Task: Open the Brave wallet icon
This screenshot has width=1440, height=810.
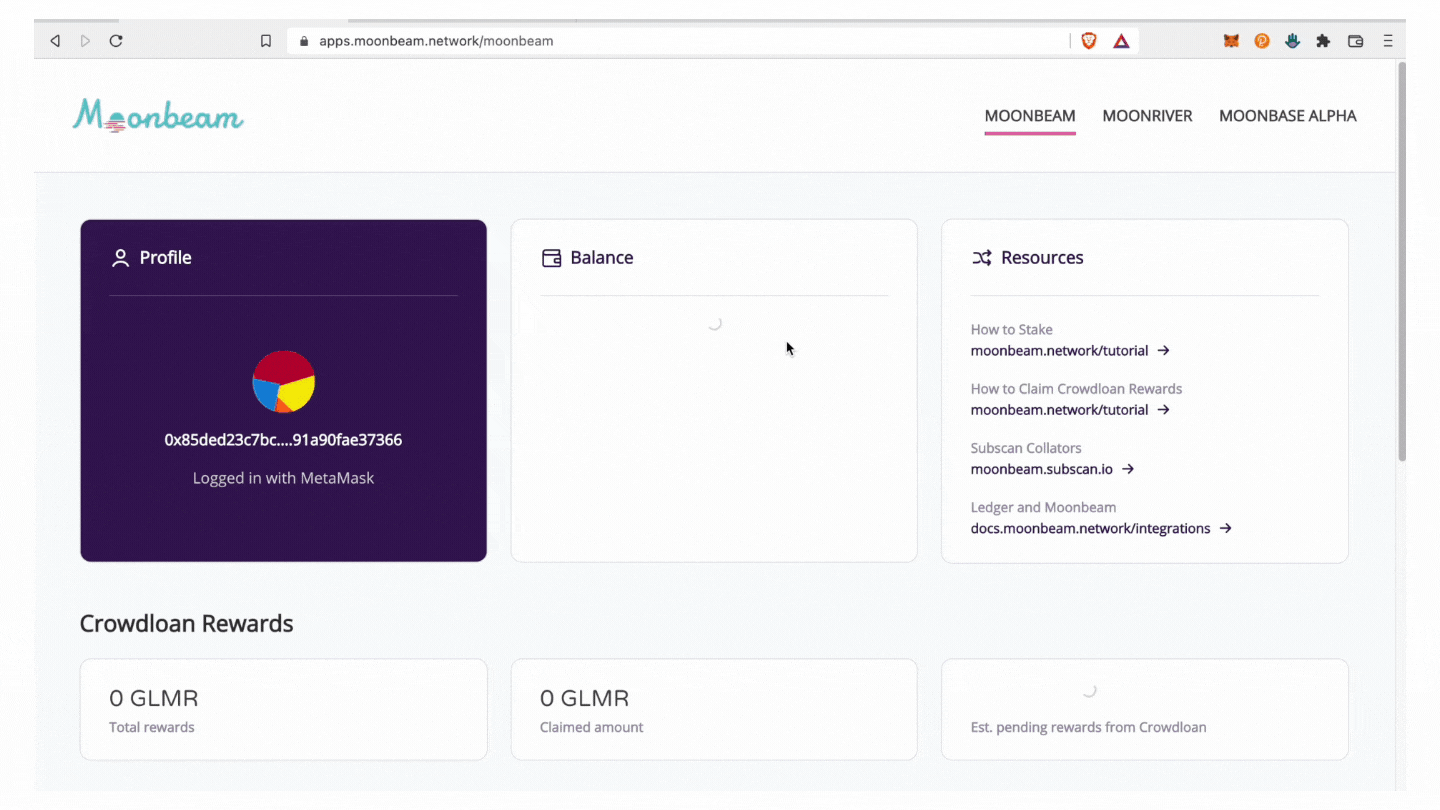Action: 1356,41
